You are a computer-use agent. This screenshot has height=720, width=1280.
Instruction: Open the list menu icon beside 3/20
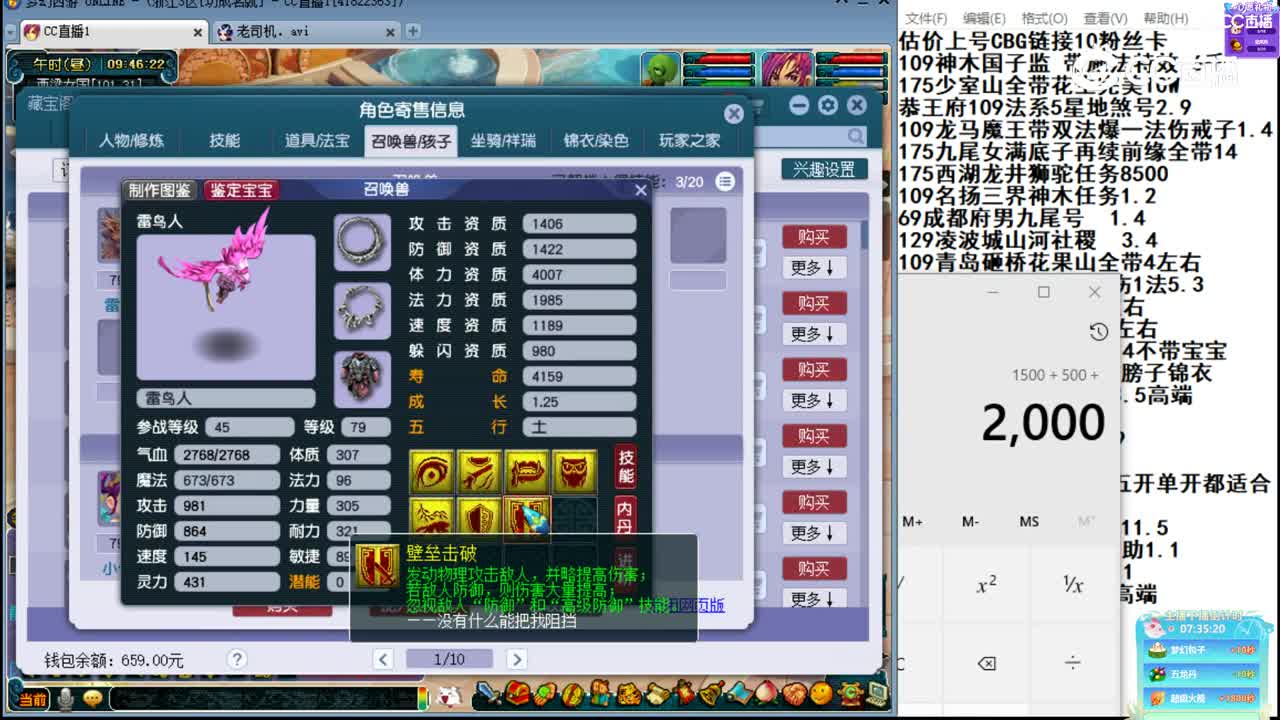pos(725,181)
